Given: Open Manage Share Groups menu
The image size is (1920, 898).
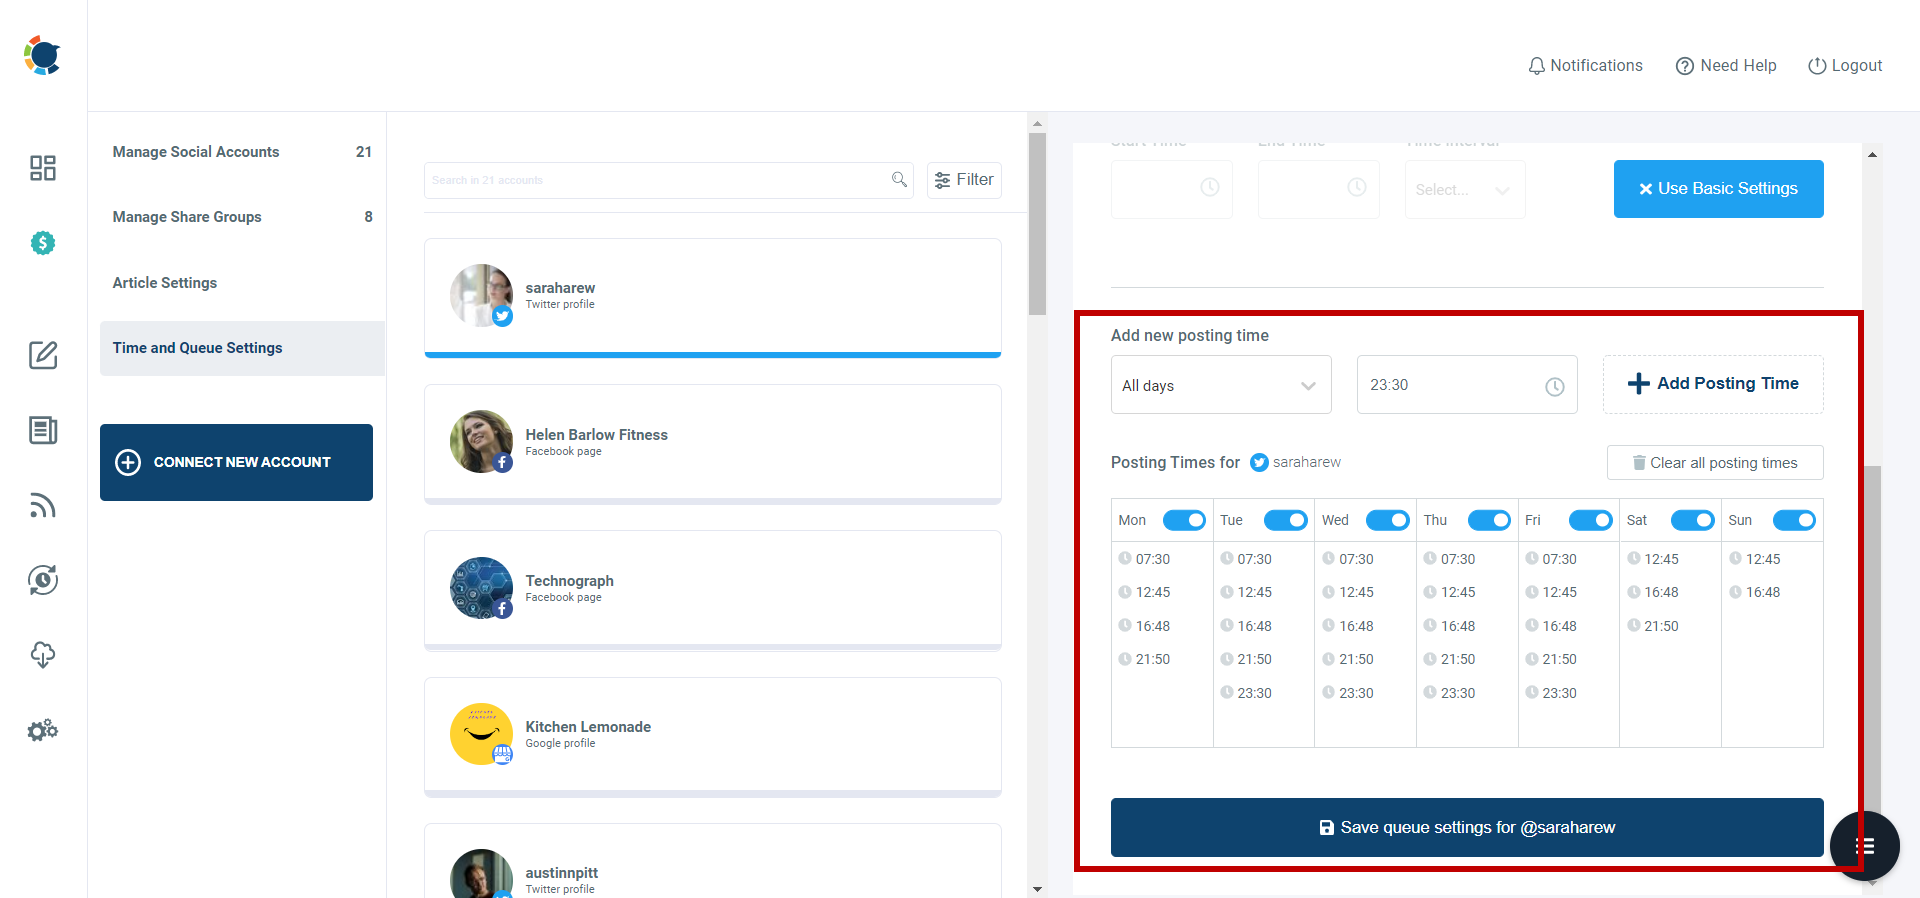Looking at the screenshot, I should 242,217.
